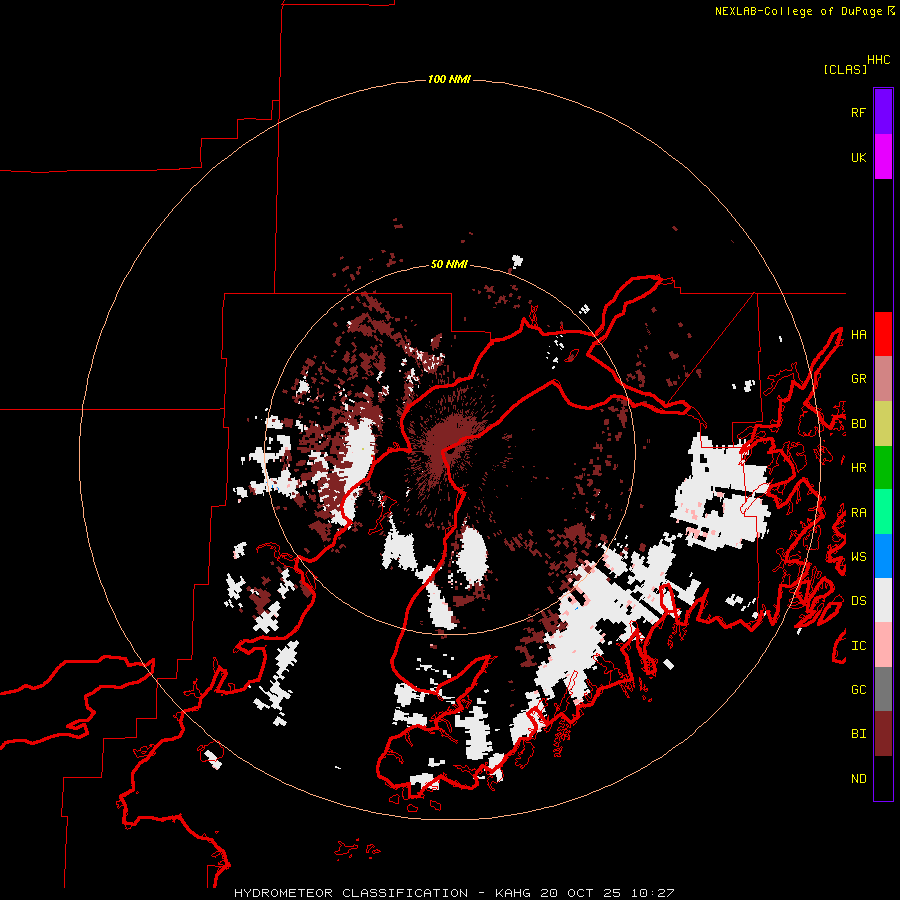Click the HA red legend color block
This screenshot has height=900, width=900.
(883, 334)
